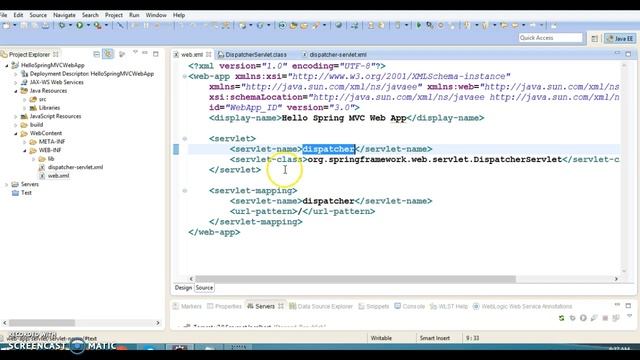The width and height of the screenshot is (640, 360).
Task: Click the Open Perspective icon beside Java EE
Action: coord(594,38)
